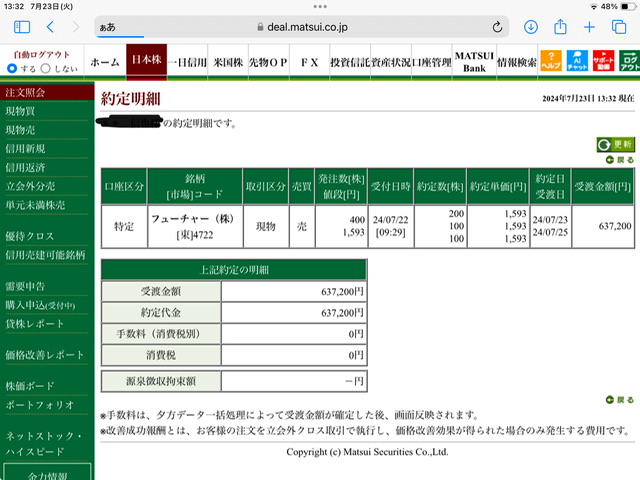
Task: Open the FX tab
Action: [309, 62]
